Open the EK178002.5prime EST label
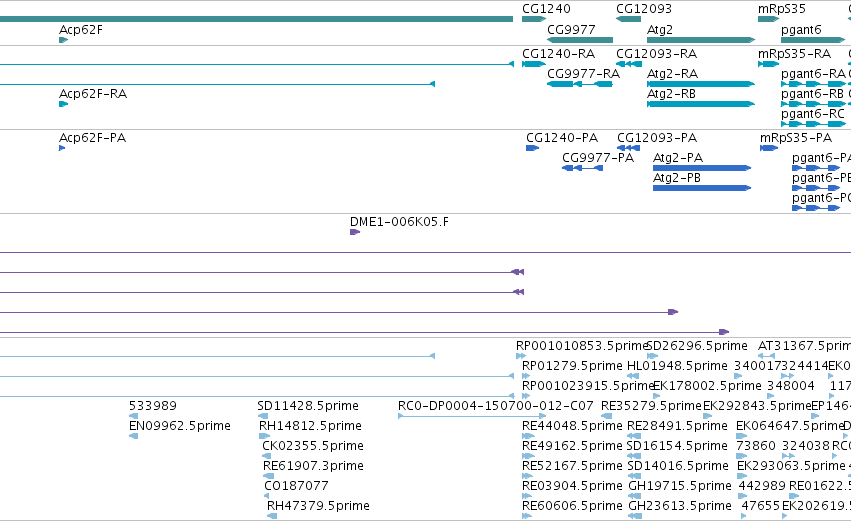The image size is (851, 521). pyautogui.click(x=707, y=386)
